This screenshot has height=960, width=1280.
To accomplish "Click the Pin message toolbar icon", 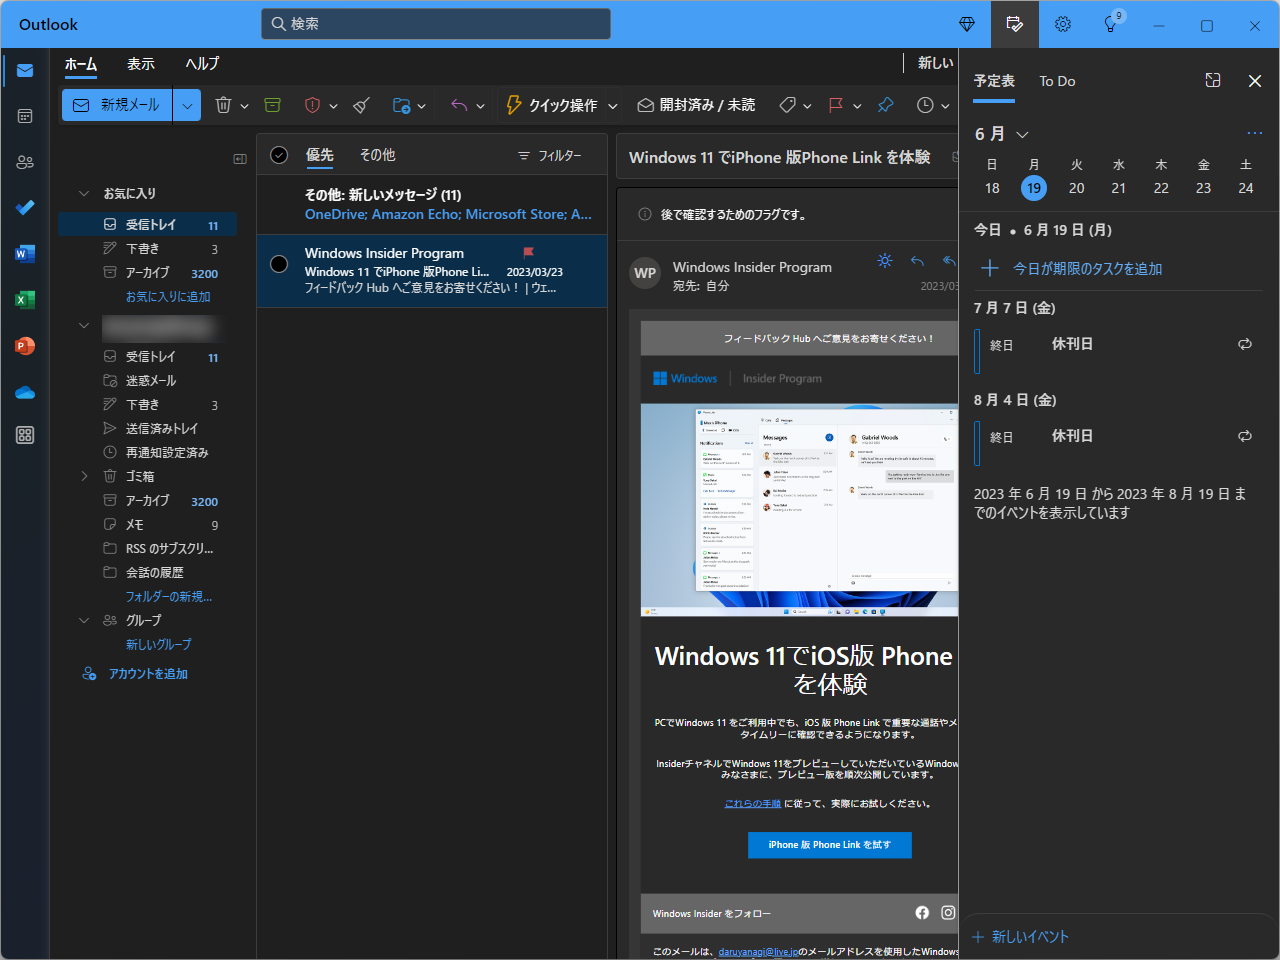I will pyautogui.click(x=885, y=104).
